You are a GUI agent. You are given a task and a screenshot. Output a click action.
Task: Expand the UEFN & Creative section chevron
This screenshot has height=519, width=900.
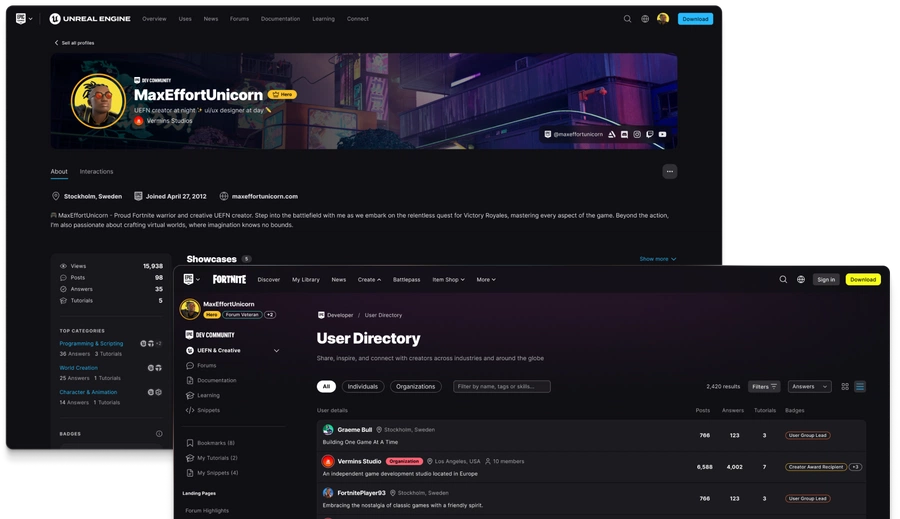point(276,351)
